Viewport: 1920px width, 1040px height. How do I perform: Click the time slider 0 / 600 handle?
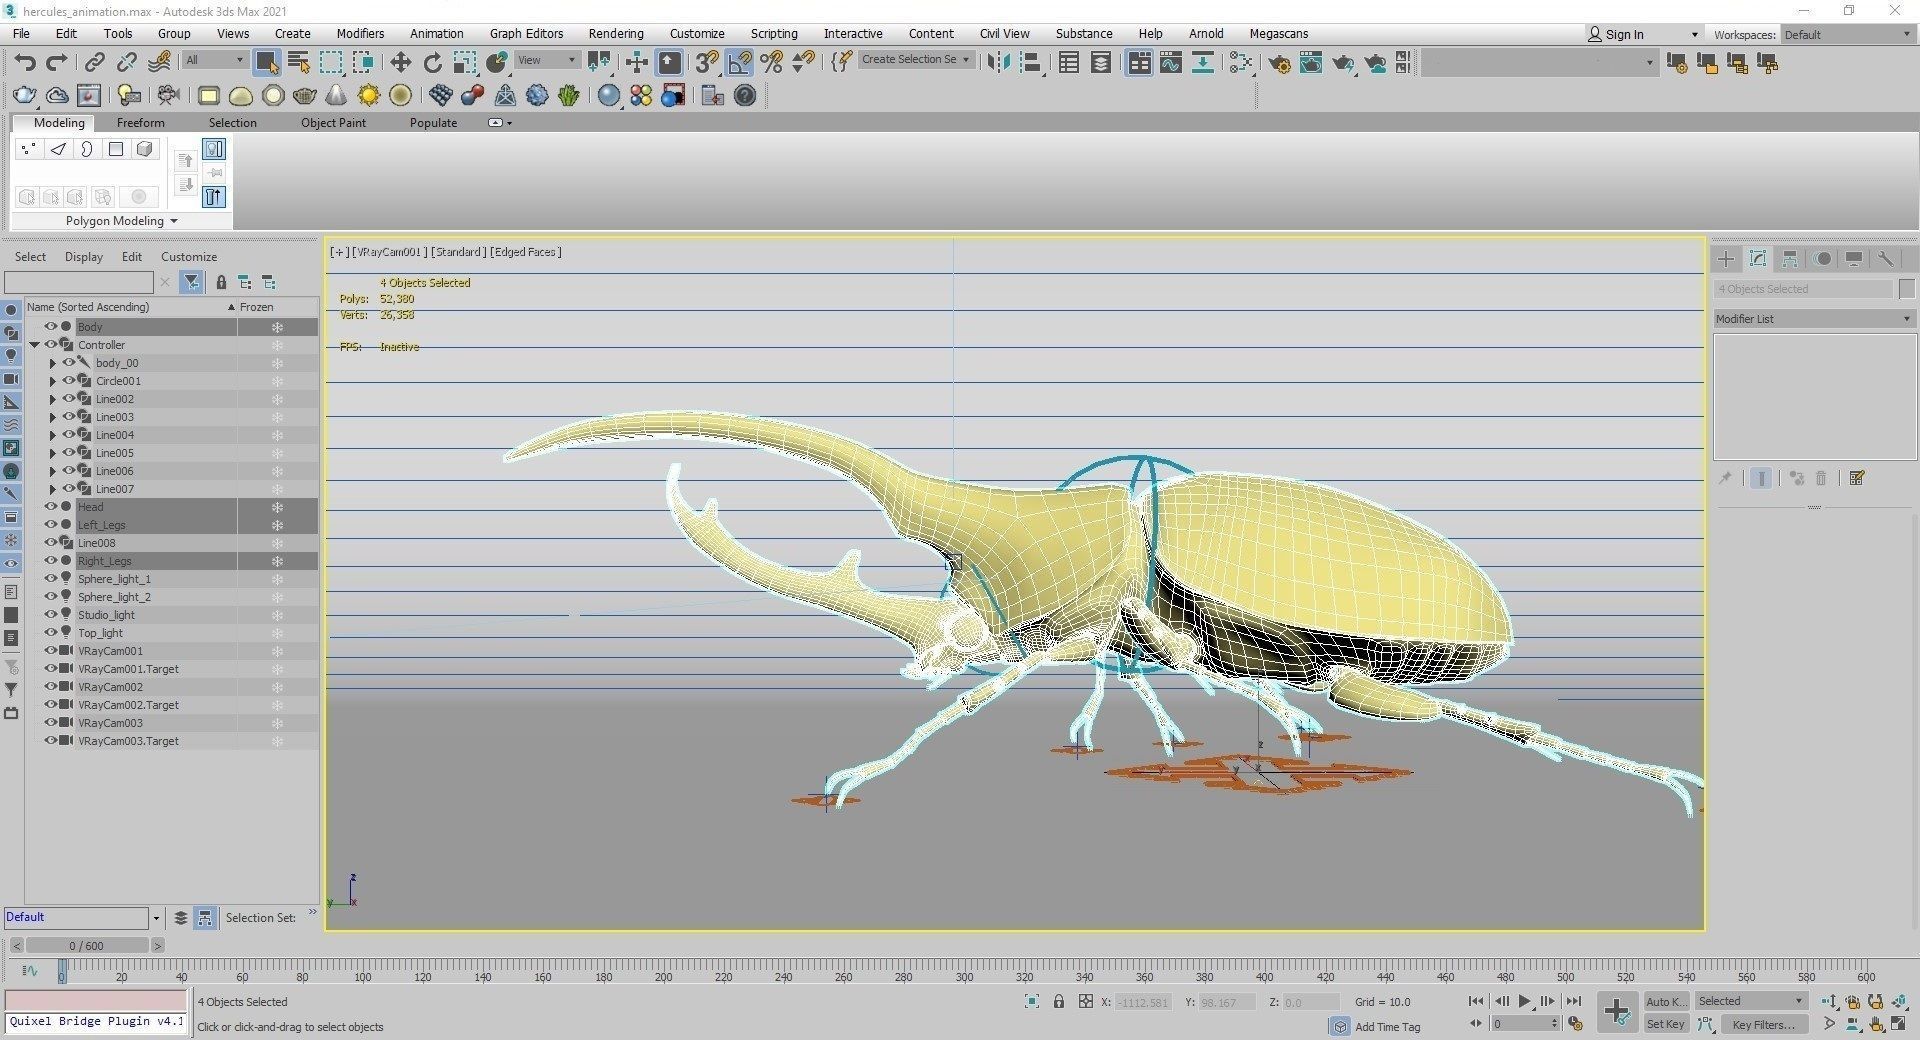coord(87,945)
